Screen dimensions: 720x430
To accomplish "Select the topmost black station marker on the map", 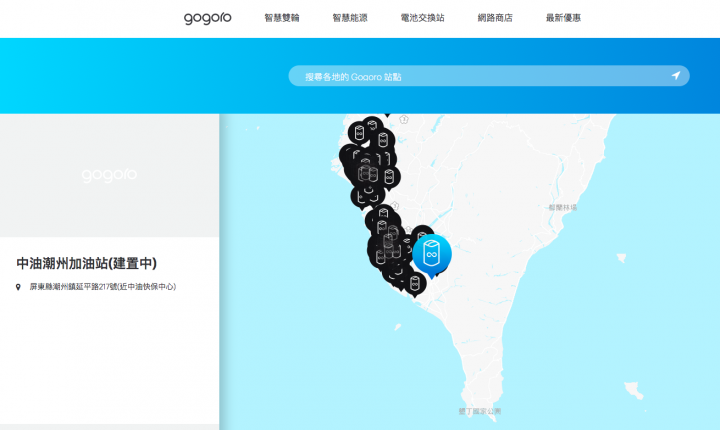I will click(372, 126).
